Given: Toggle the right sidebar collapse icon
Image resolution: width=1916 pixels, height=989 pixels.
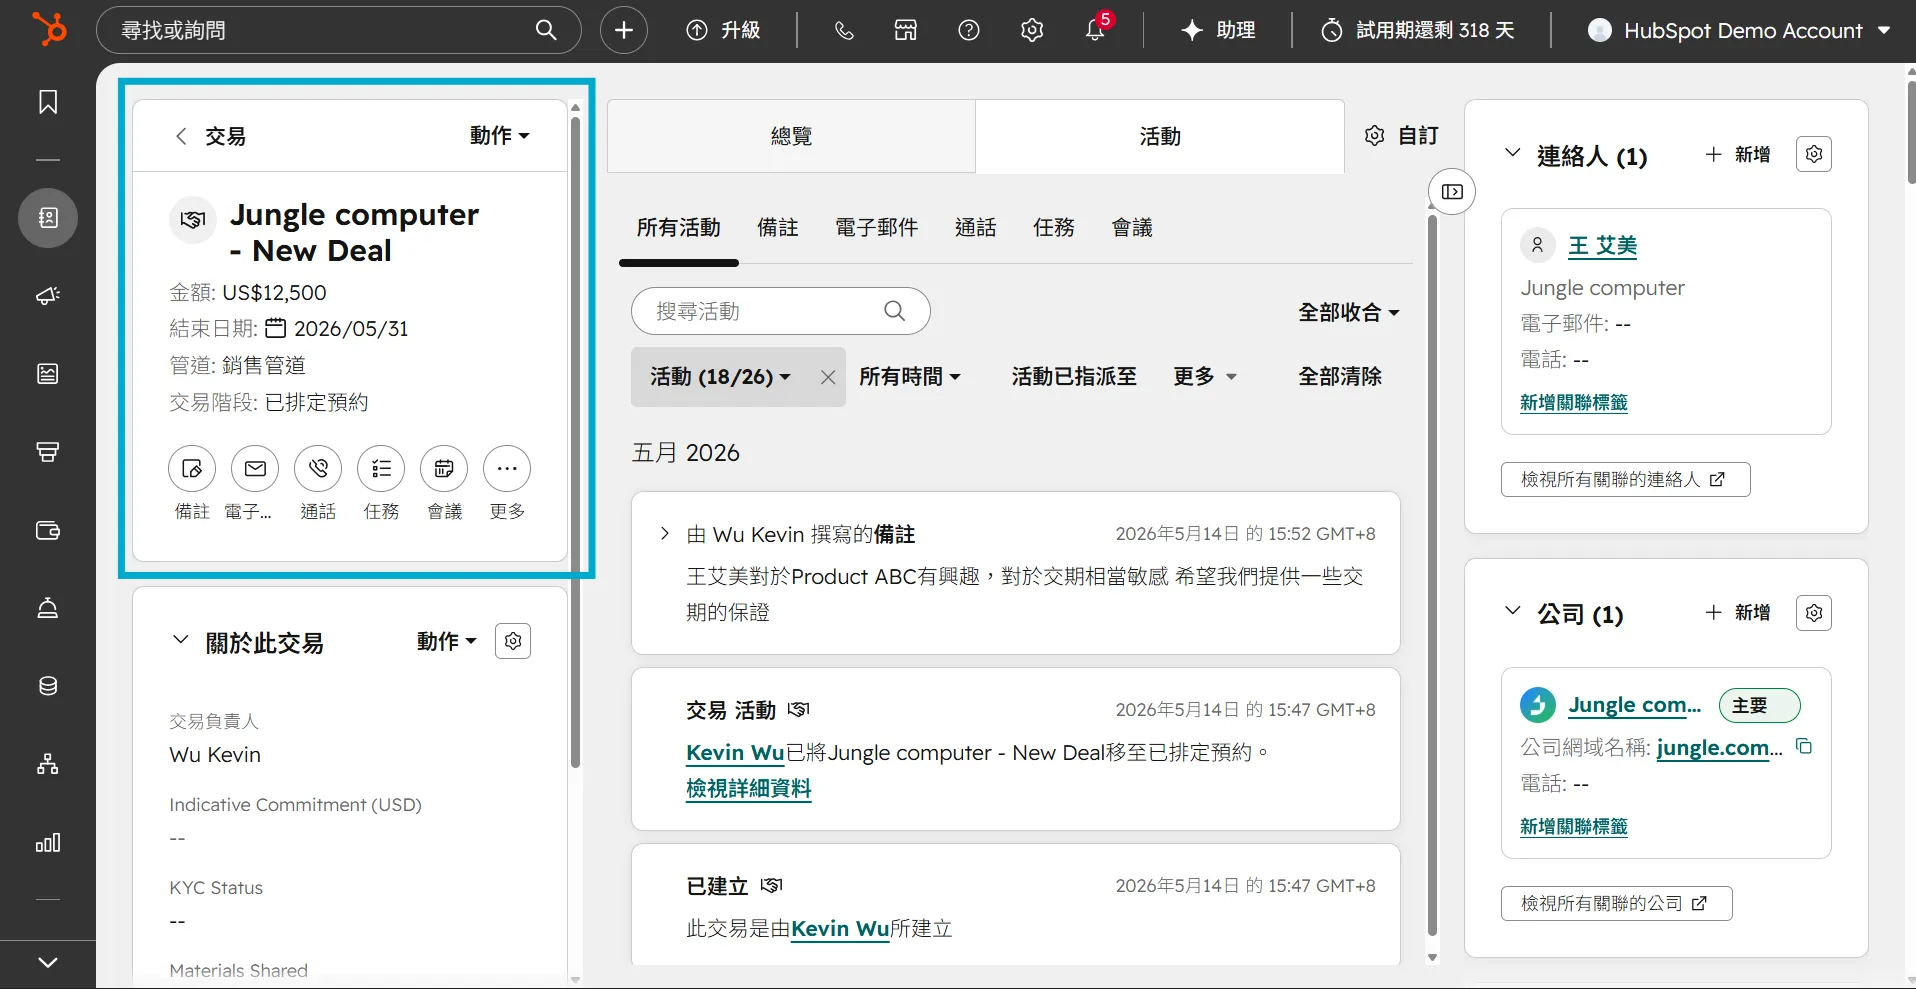Looking at the screenshot, I should click(1453, 192).
